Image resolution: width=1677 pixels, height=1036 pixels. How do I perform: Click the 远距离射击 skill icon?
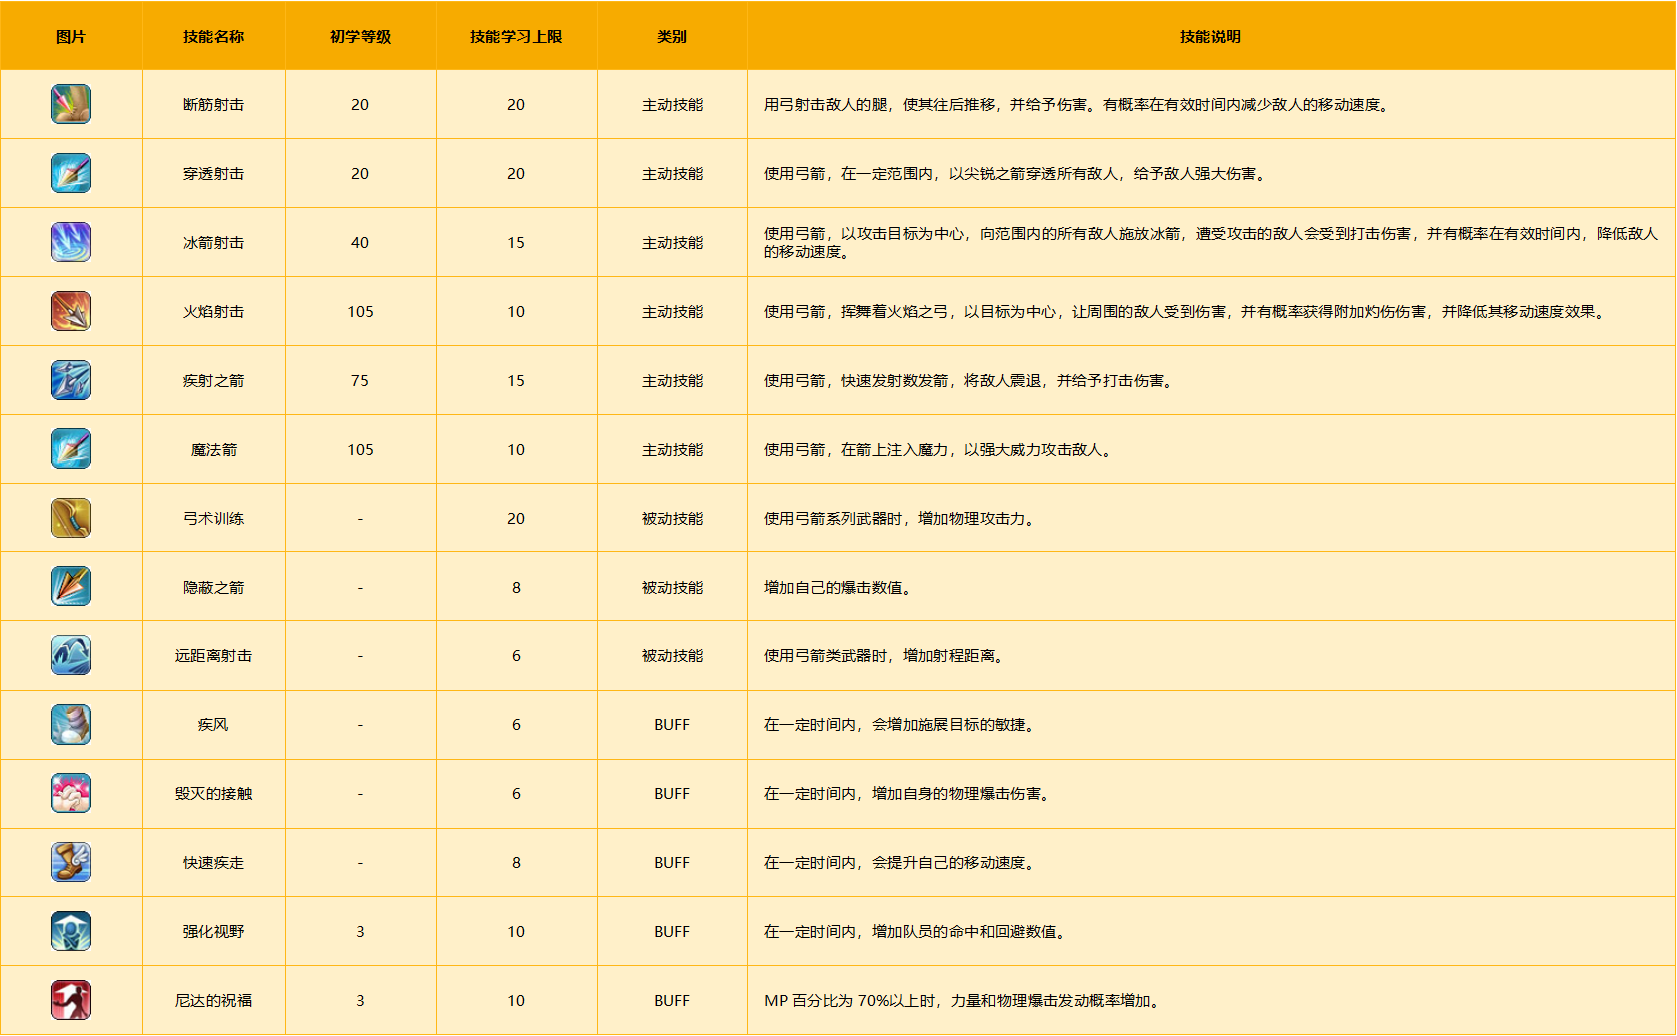(71, 655)
